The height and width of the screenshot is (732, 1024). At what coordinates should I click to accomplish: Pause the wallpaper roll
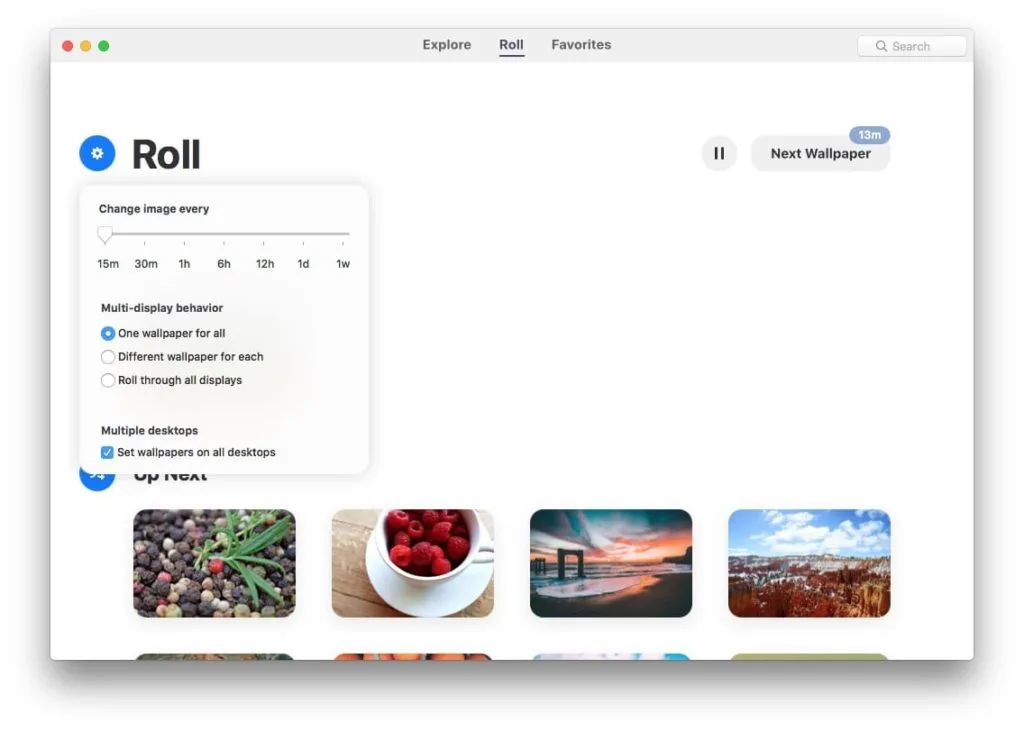coord(719,153)
